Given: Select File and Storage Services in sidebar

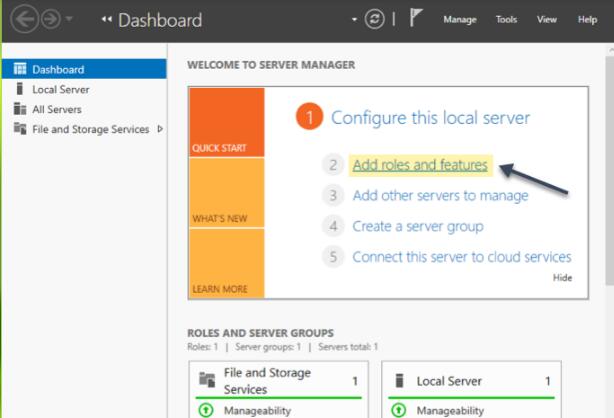Looking at the screenshot, I should pos(84,129).
